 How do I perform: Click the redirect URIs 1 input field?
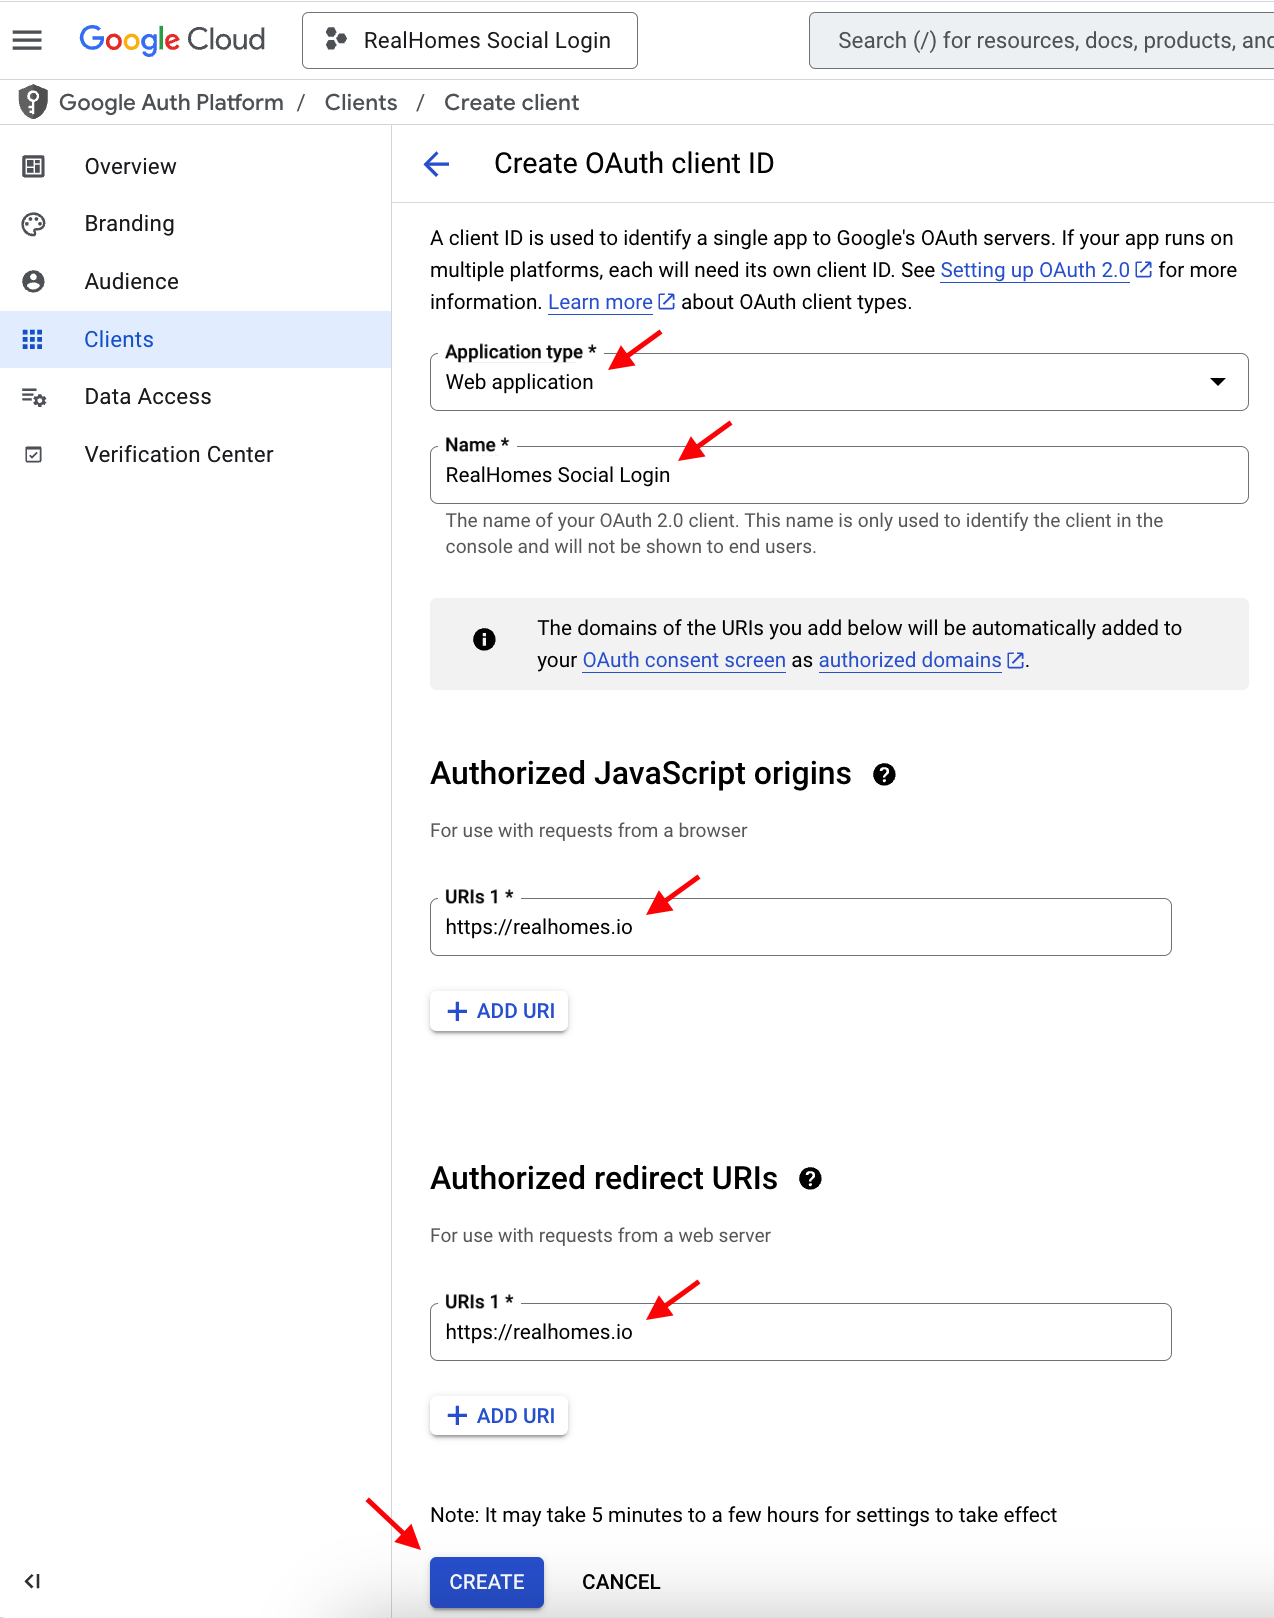coord(801,1332)
